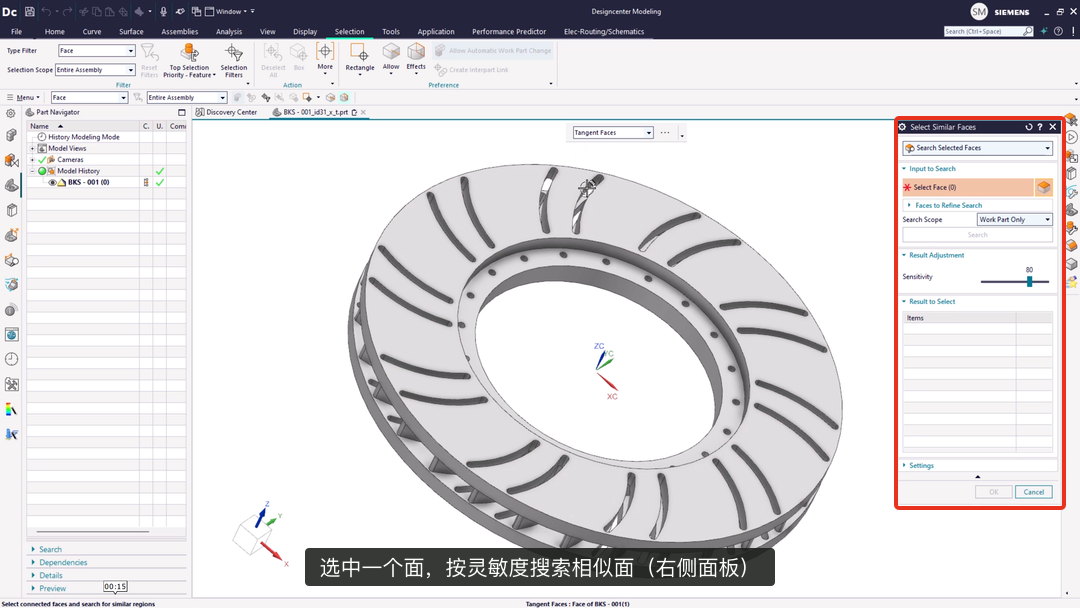Click the Top Selection Priority - Feature icon
This screenshot has width=1080, height=608.
pyautogui.click(x=189, y=52)
